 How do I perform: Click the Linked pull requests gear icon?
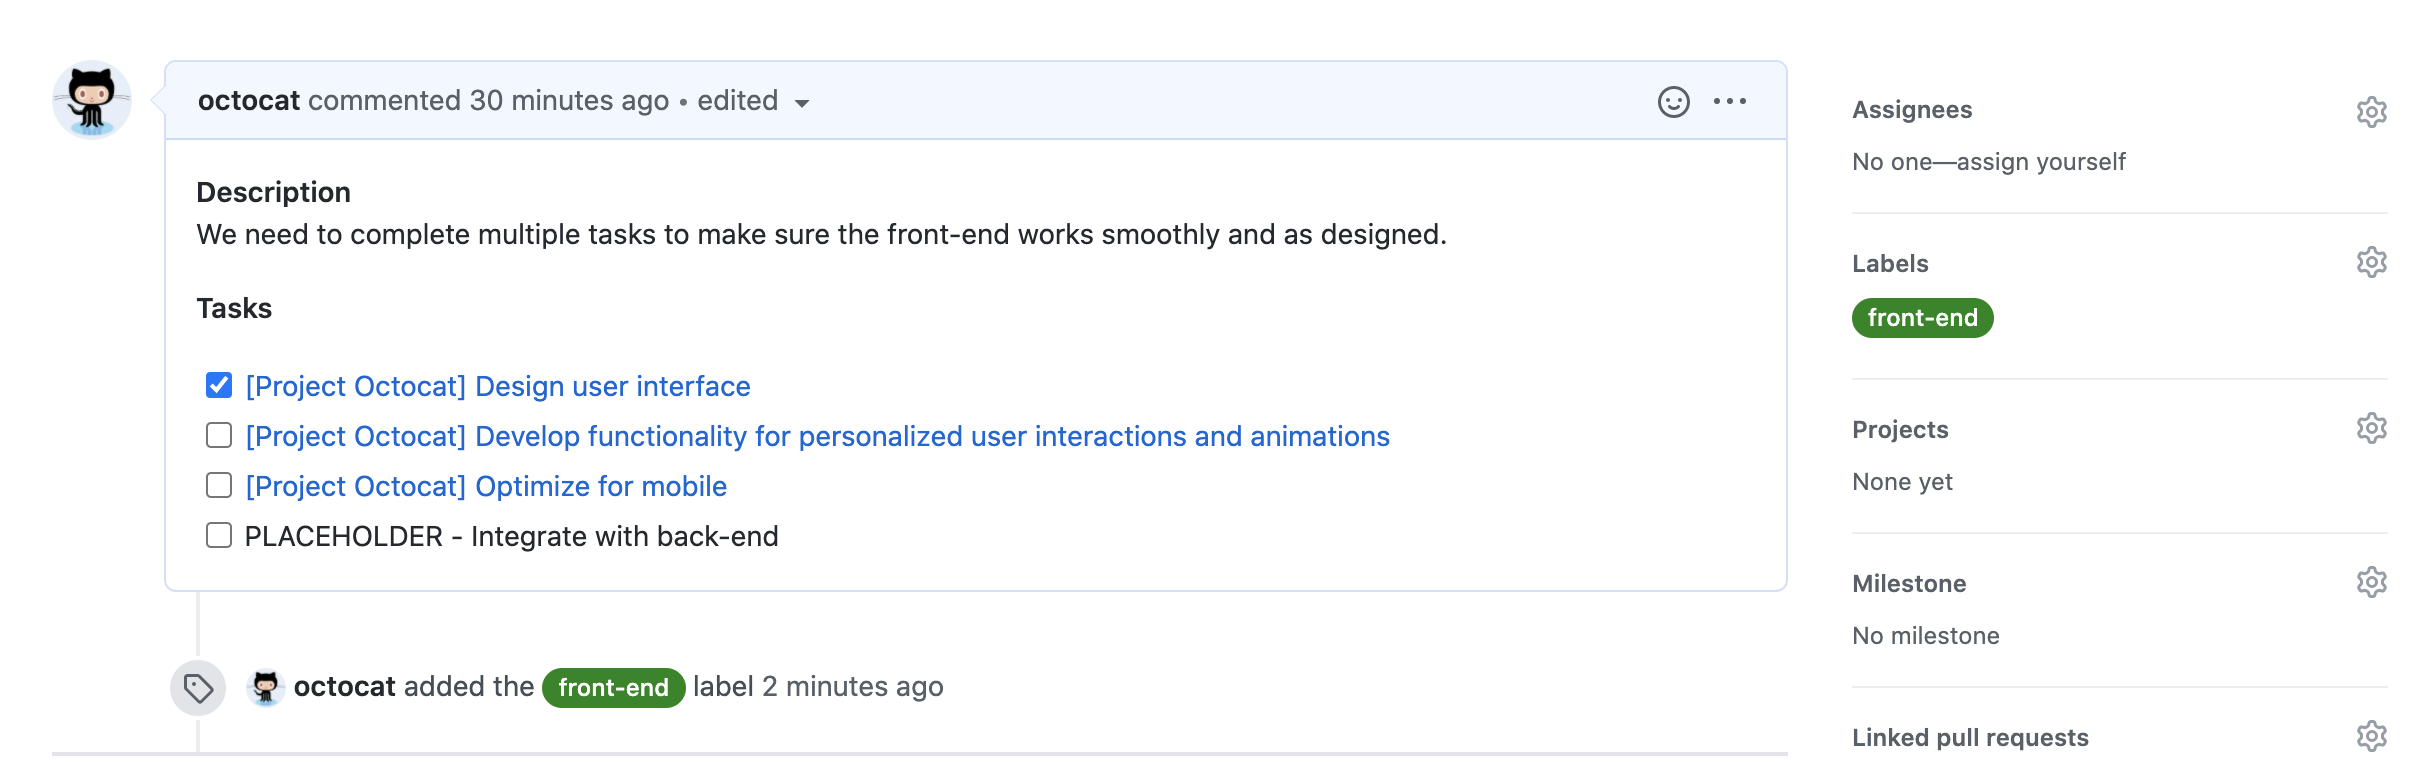coord(2371,737)
